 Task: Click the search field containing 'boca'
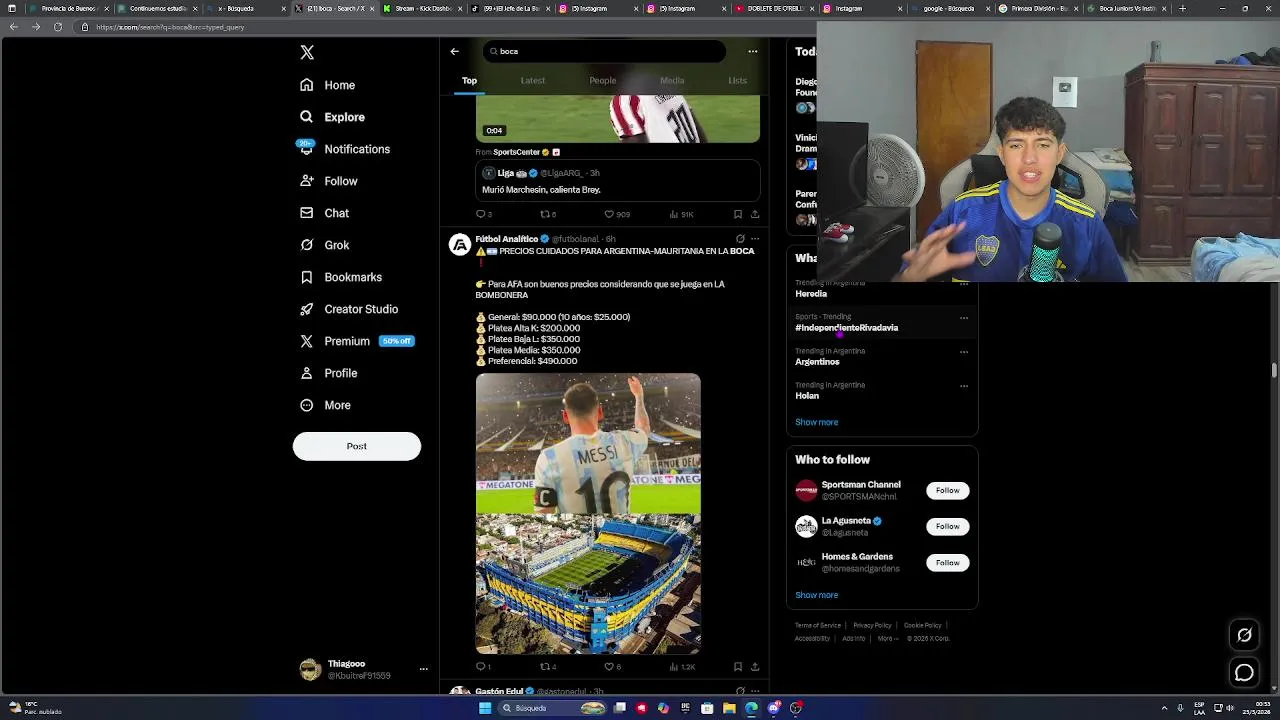click(605, 51)
